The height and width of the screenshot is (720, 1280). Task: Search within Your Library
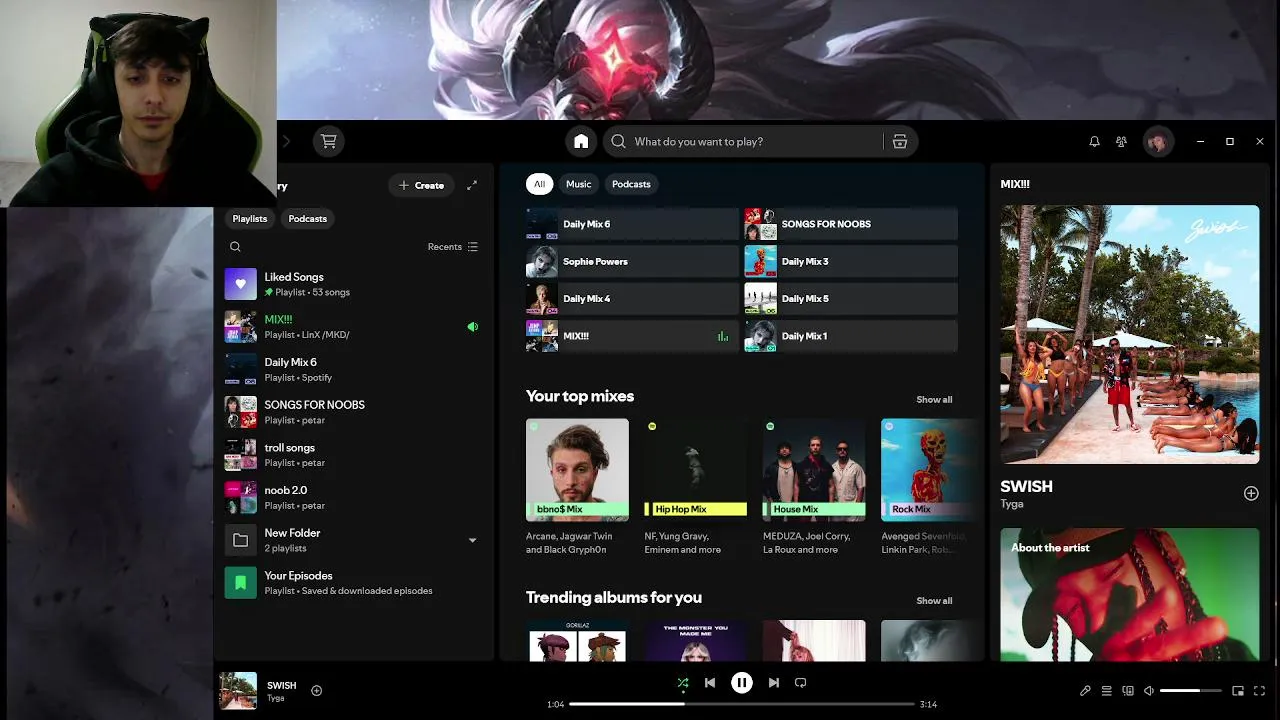[235, 247]
